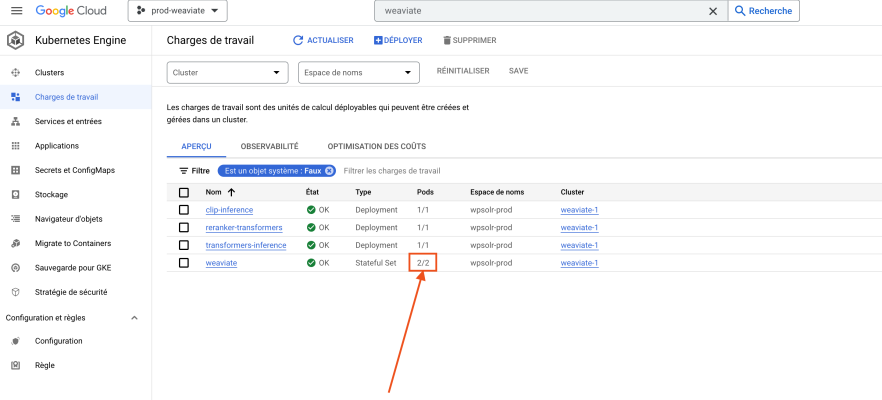This screenshot has height=400, width=882.
Task: Remove the 'Est un objet système' filter chip
Action: pyautogui.click(x=329, y=171)
